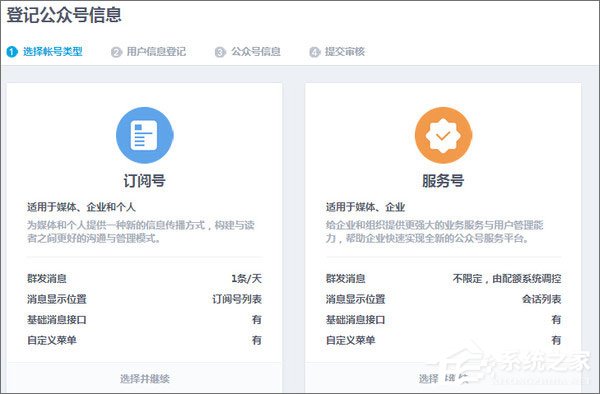Click 有 value beside 服务号 自定义菜单
Screen dimensions: 600x394
556,340
